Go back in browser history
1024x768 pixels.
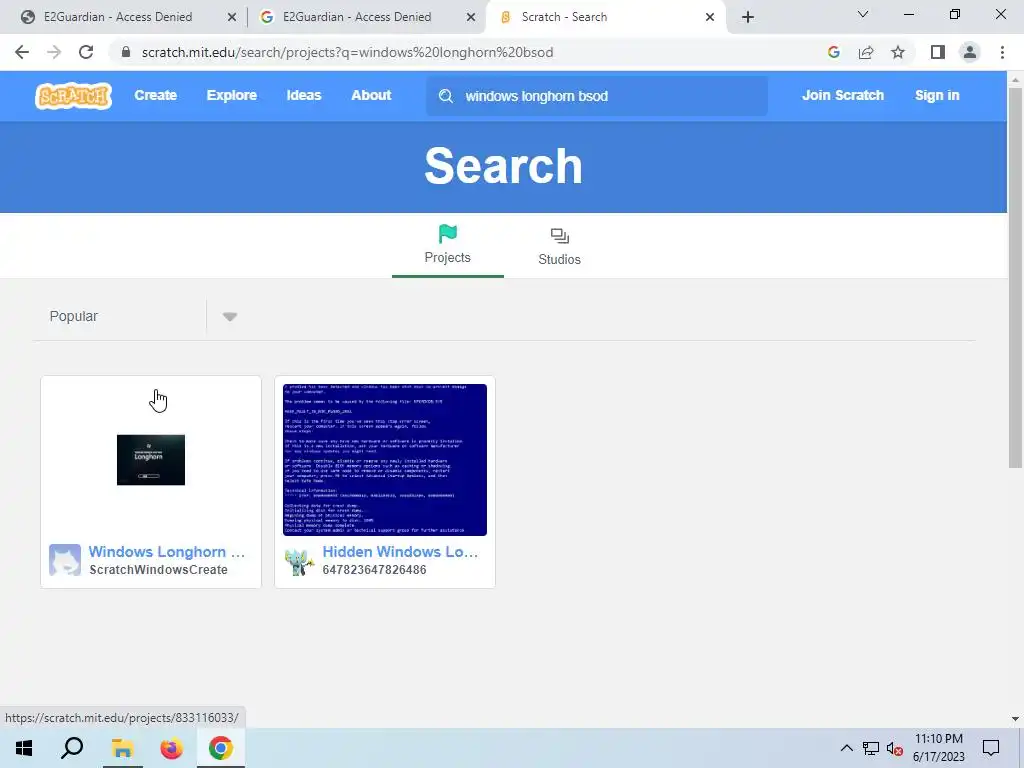pyautogui.click(x=22, y=52)
